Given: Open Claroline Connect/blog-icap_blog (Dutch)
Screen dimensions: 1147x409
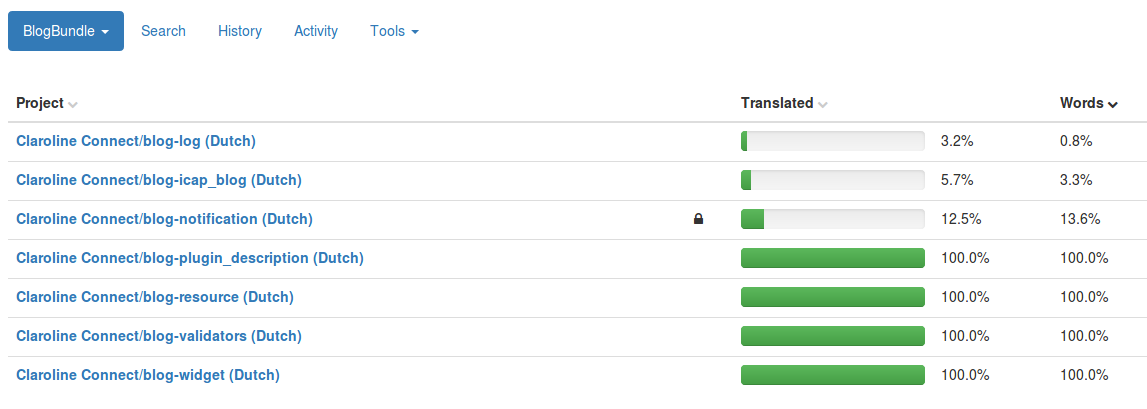Looking at the screenshot, I should click(159, 180).
